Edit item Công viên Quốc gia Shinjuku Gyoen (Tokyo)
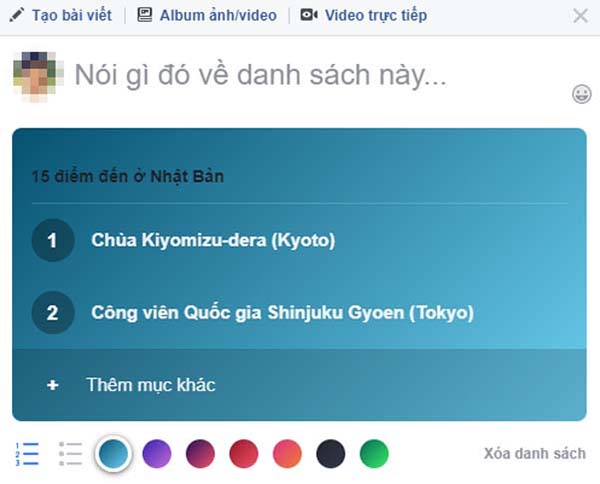Viewport: 600px width, 484px height. click(x=282, y=313)
